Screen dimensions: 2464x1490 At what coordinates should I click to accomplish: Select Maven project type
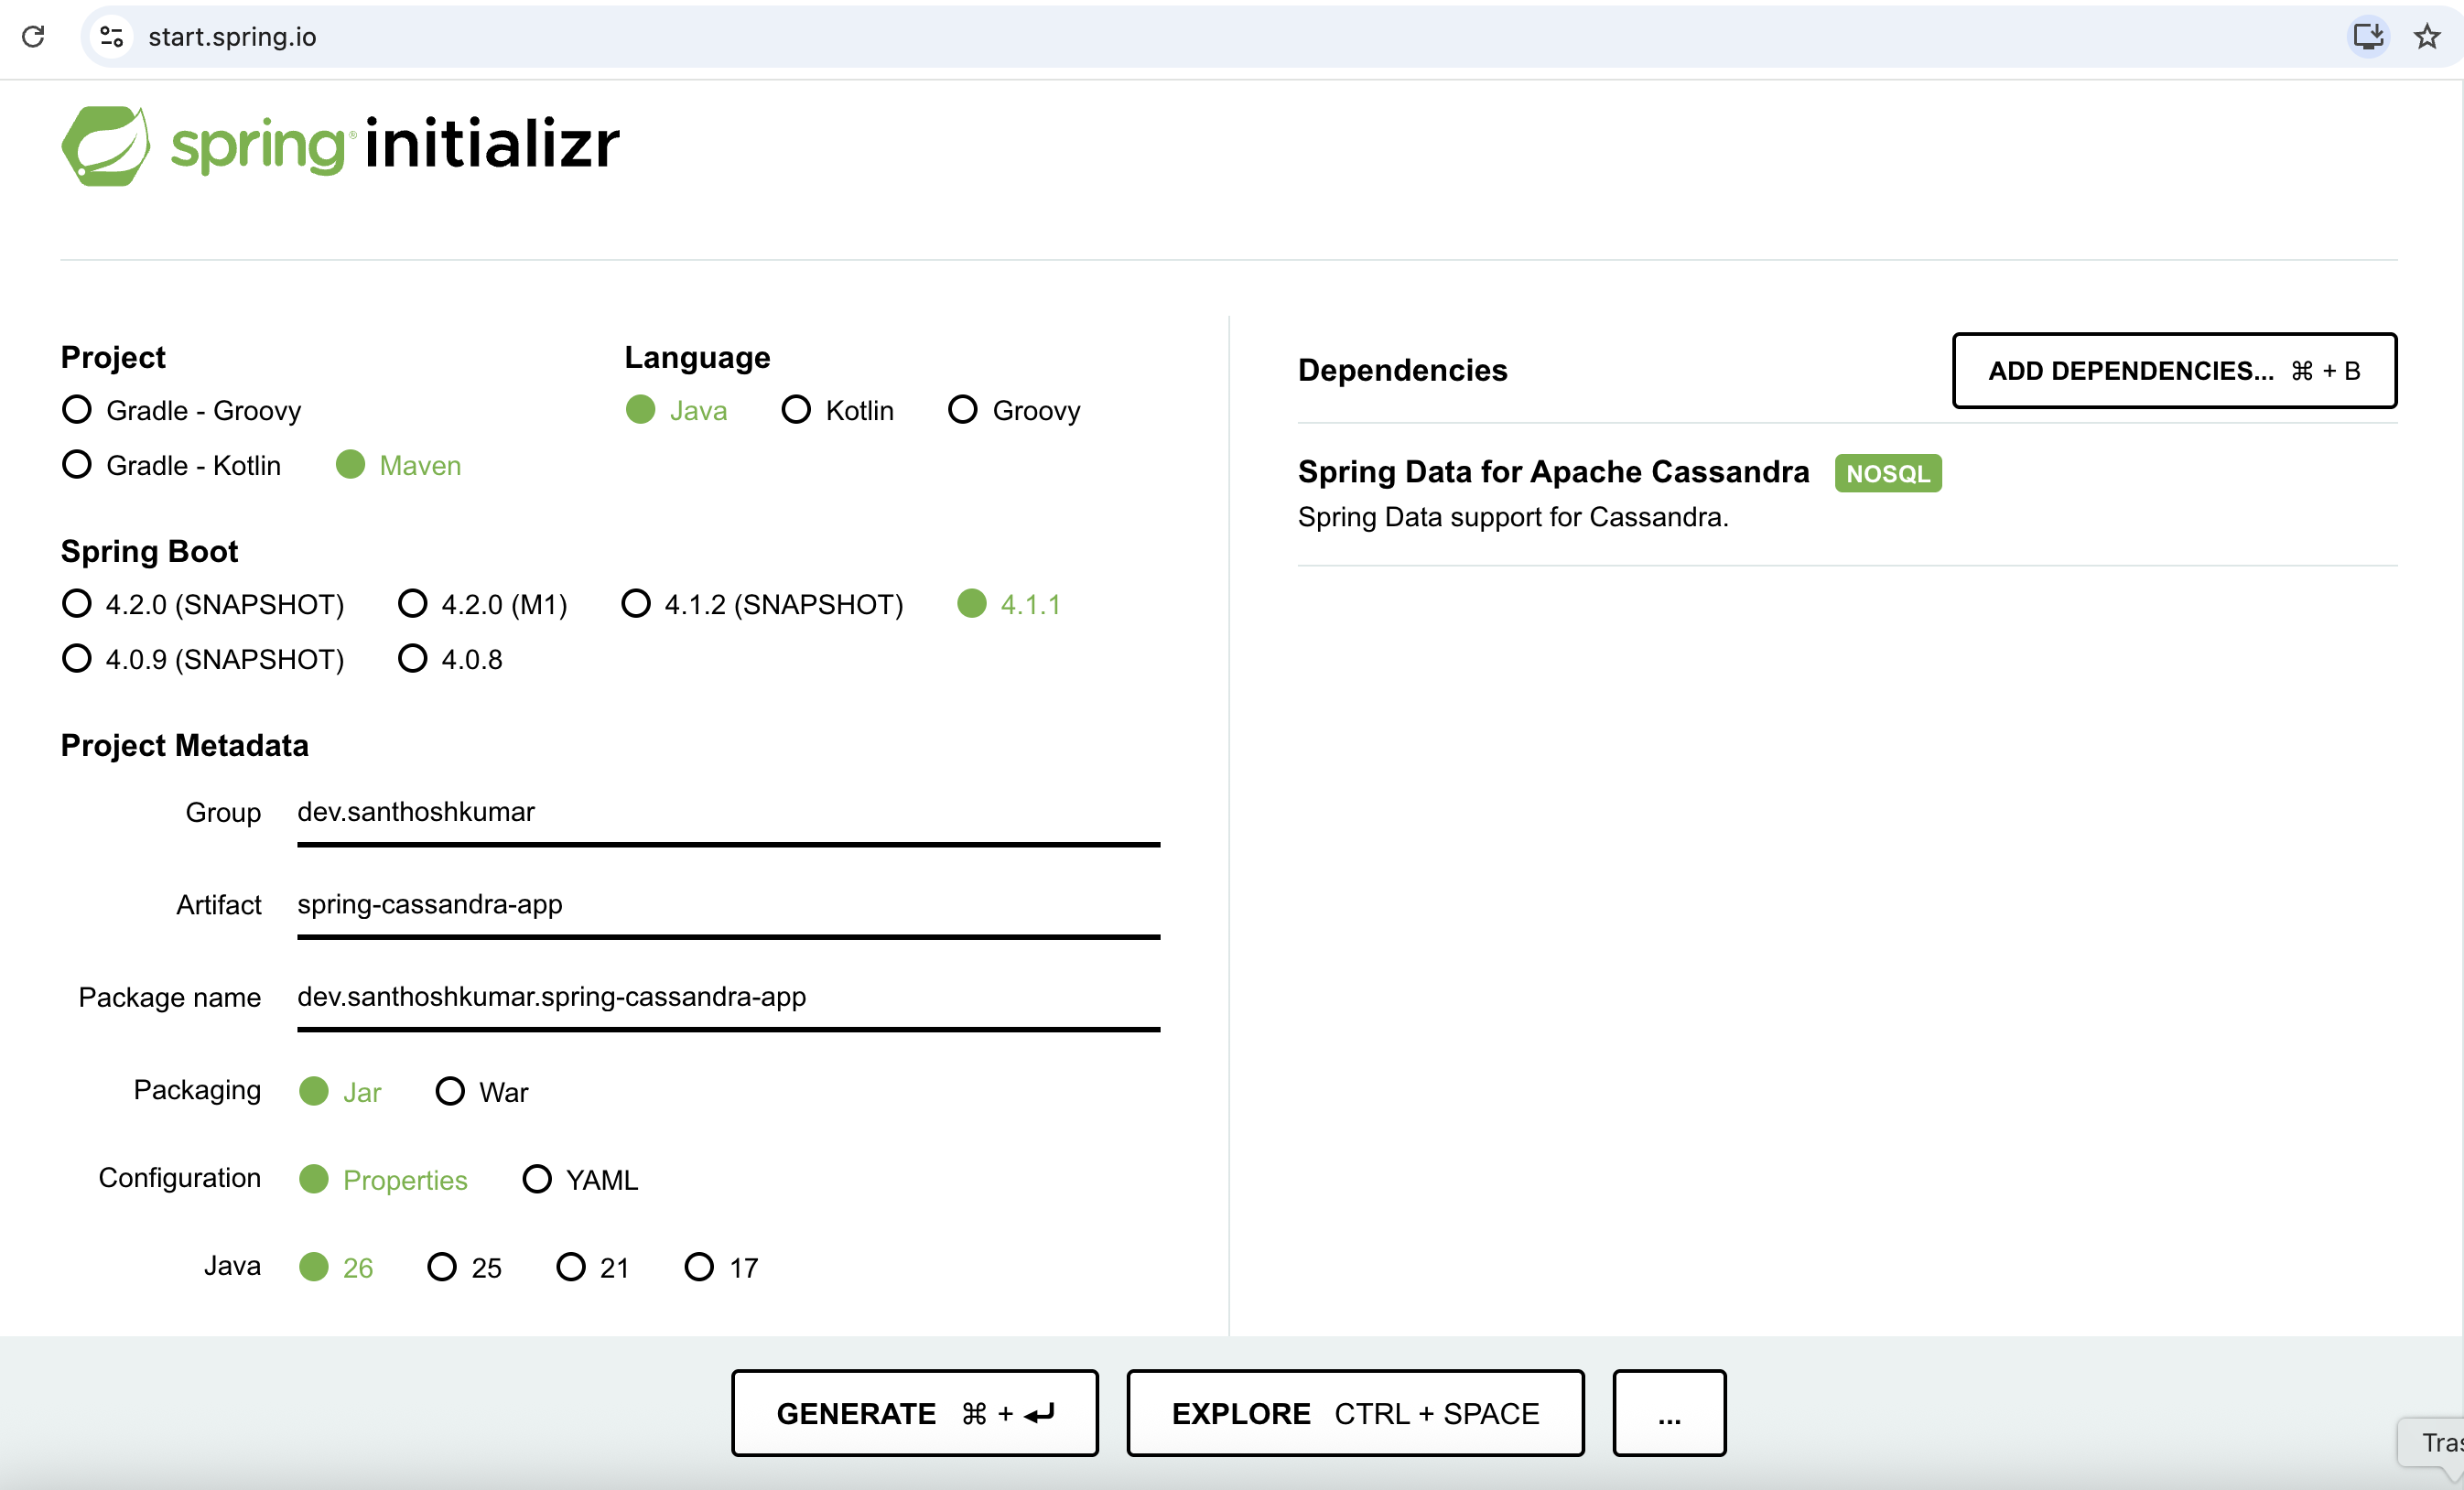[399, 465]
